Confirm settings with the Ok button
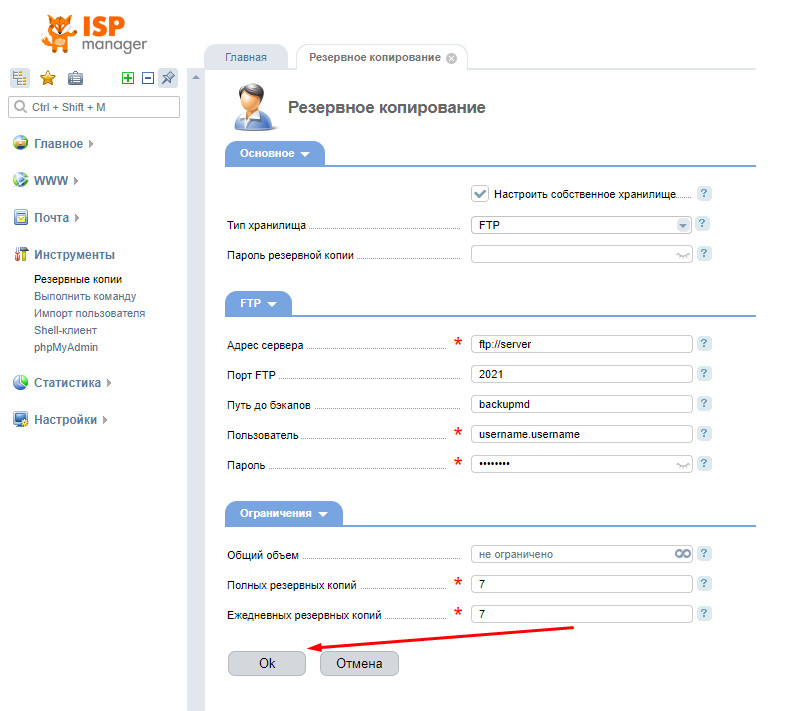 (267, 663)
